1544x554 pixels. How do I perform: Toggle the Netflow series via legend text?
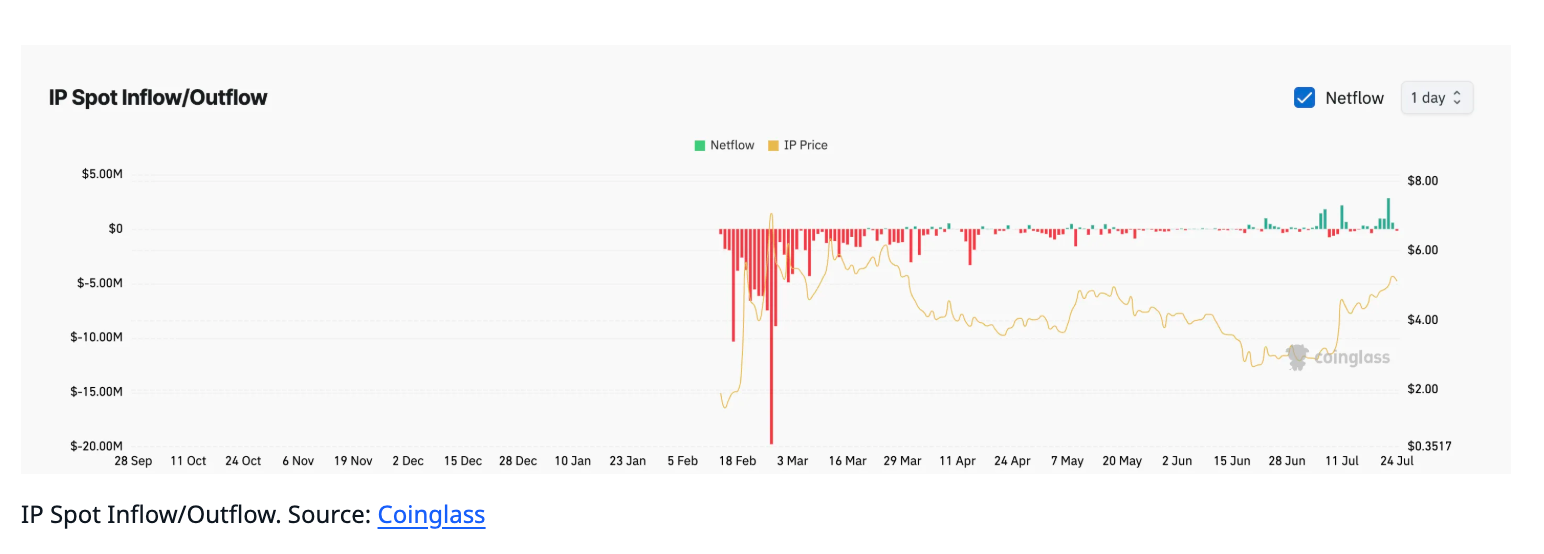[732, 146]
